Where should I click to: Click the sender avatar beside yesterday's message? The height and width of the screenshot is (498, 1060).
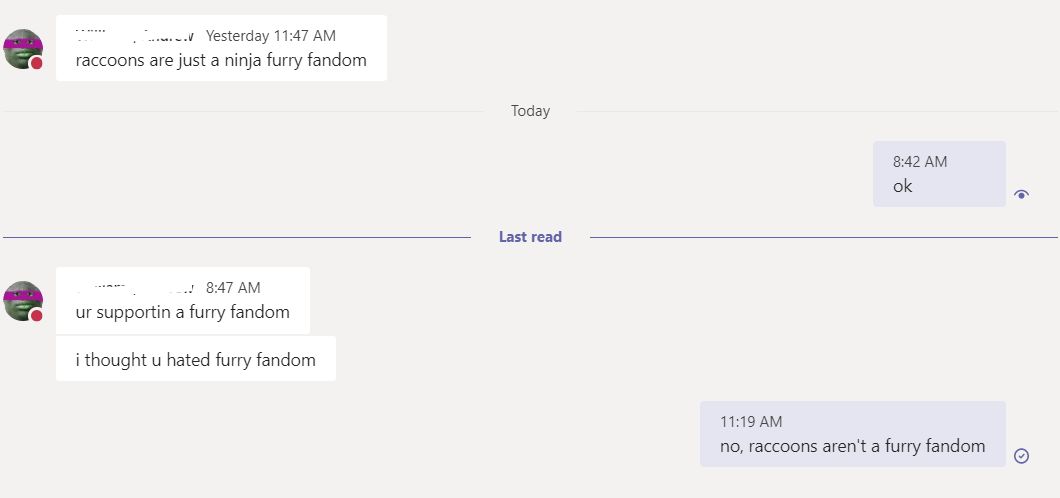pyautogui.click(x=22, y=48)
